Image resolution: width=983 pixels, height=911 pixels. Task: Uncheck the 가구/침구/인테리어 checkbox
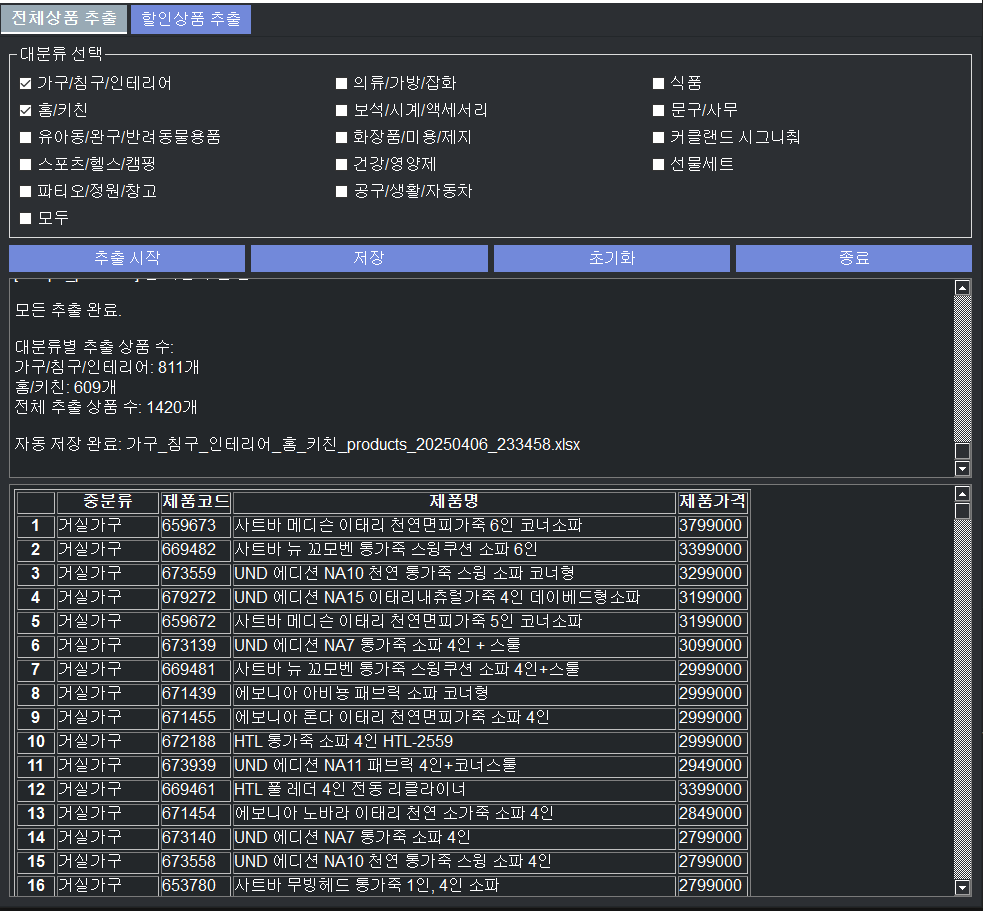tap(26, 84)
